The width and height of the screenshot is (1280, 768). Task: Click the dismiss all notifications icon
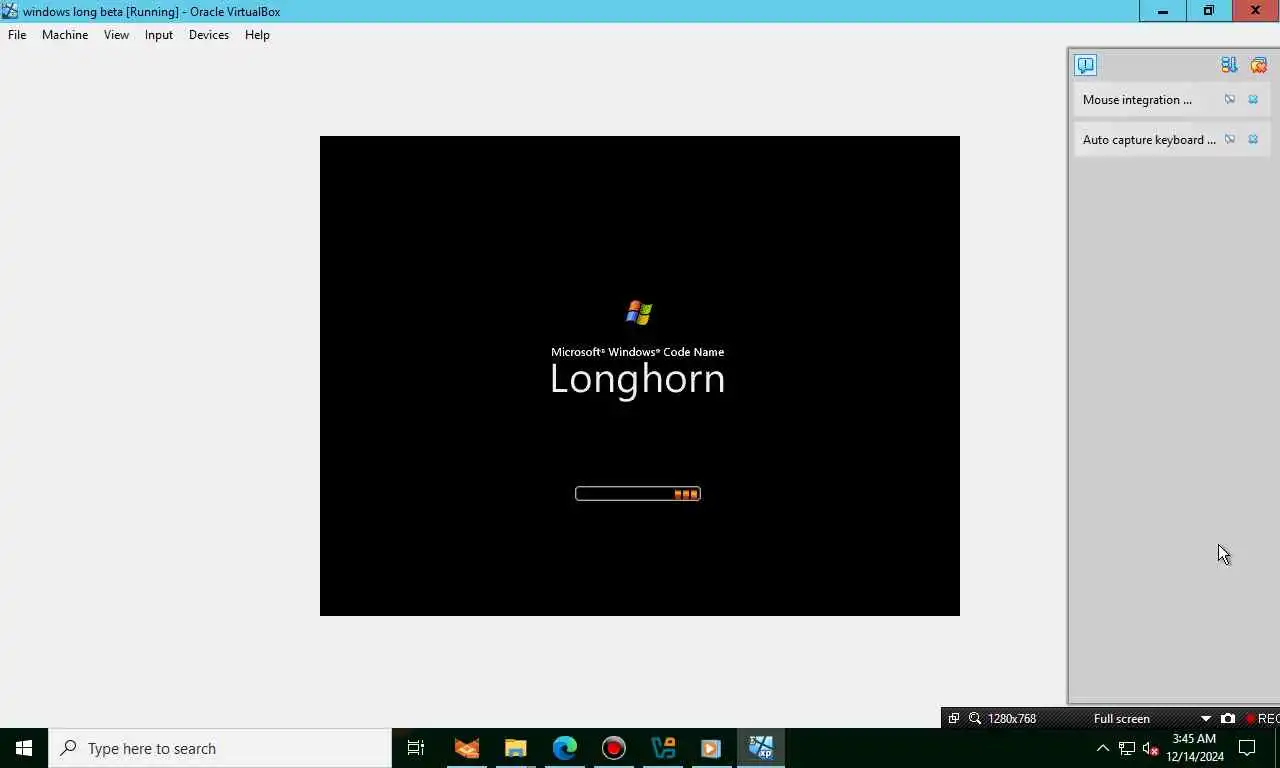pyautogui.click(x=1259, y=65)
